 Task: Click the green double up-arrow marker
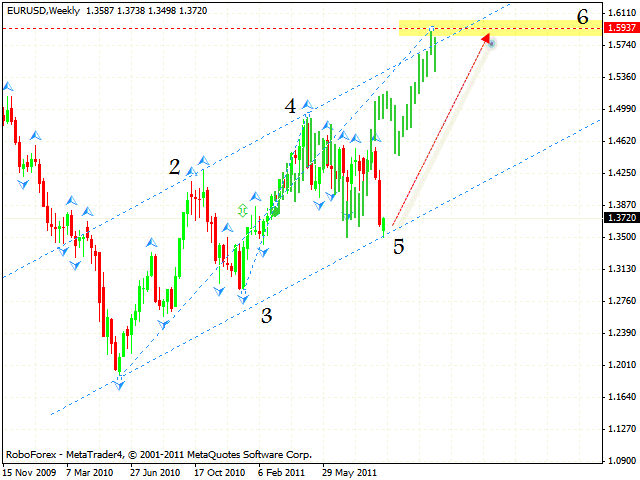click(x=242, y=210)
